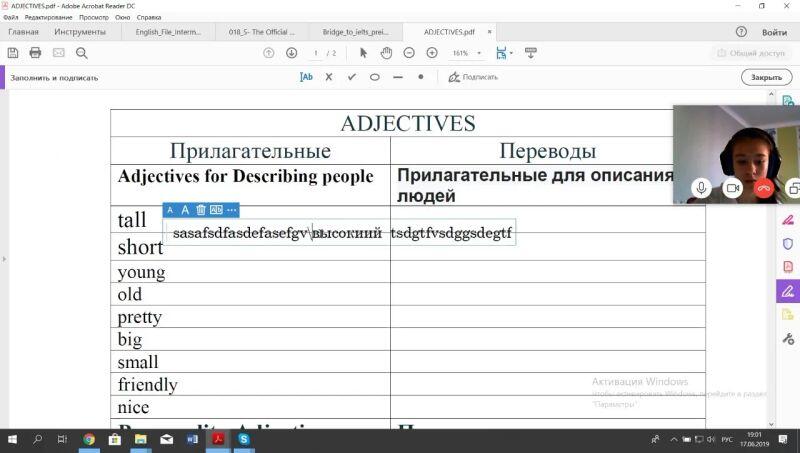Select the Add Text tool
Screen dimensions: 800x453
[306, 77]
